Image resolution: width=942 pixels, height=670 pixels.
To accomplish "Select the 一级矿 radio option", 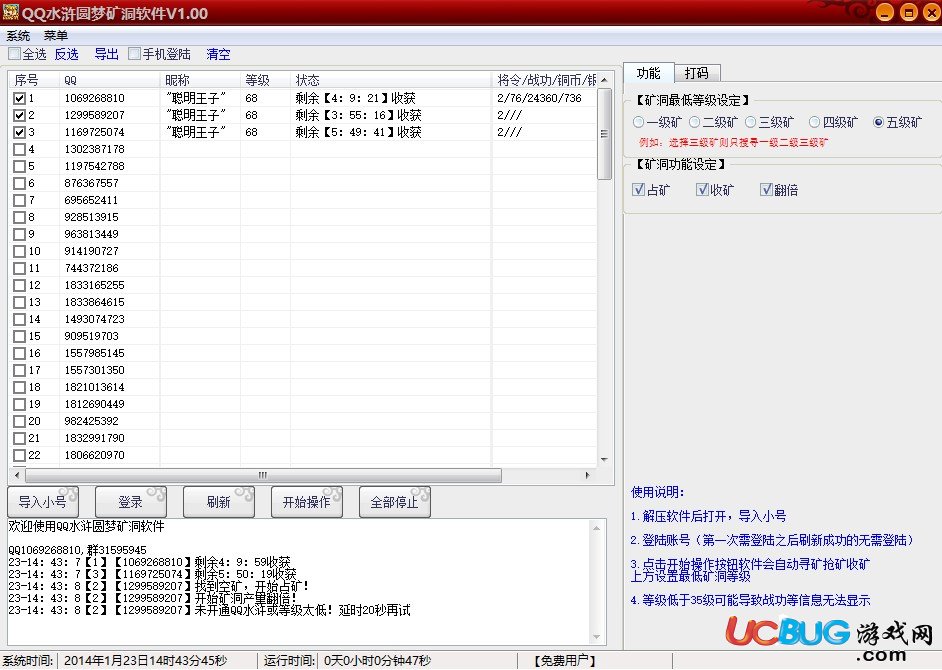I will click(x=639, y=123).
